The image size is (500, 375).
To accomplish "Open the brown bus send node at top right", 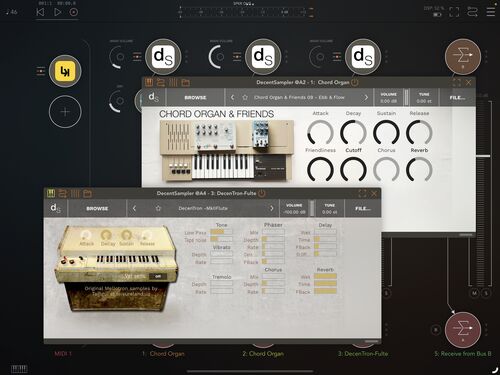I will point(463,56).
